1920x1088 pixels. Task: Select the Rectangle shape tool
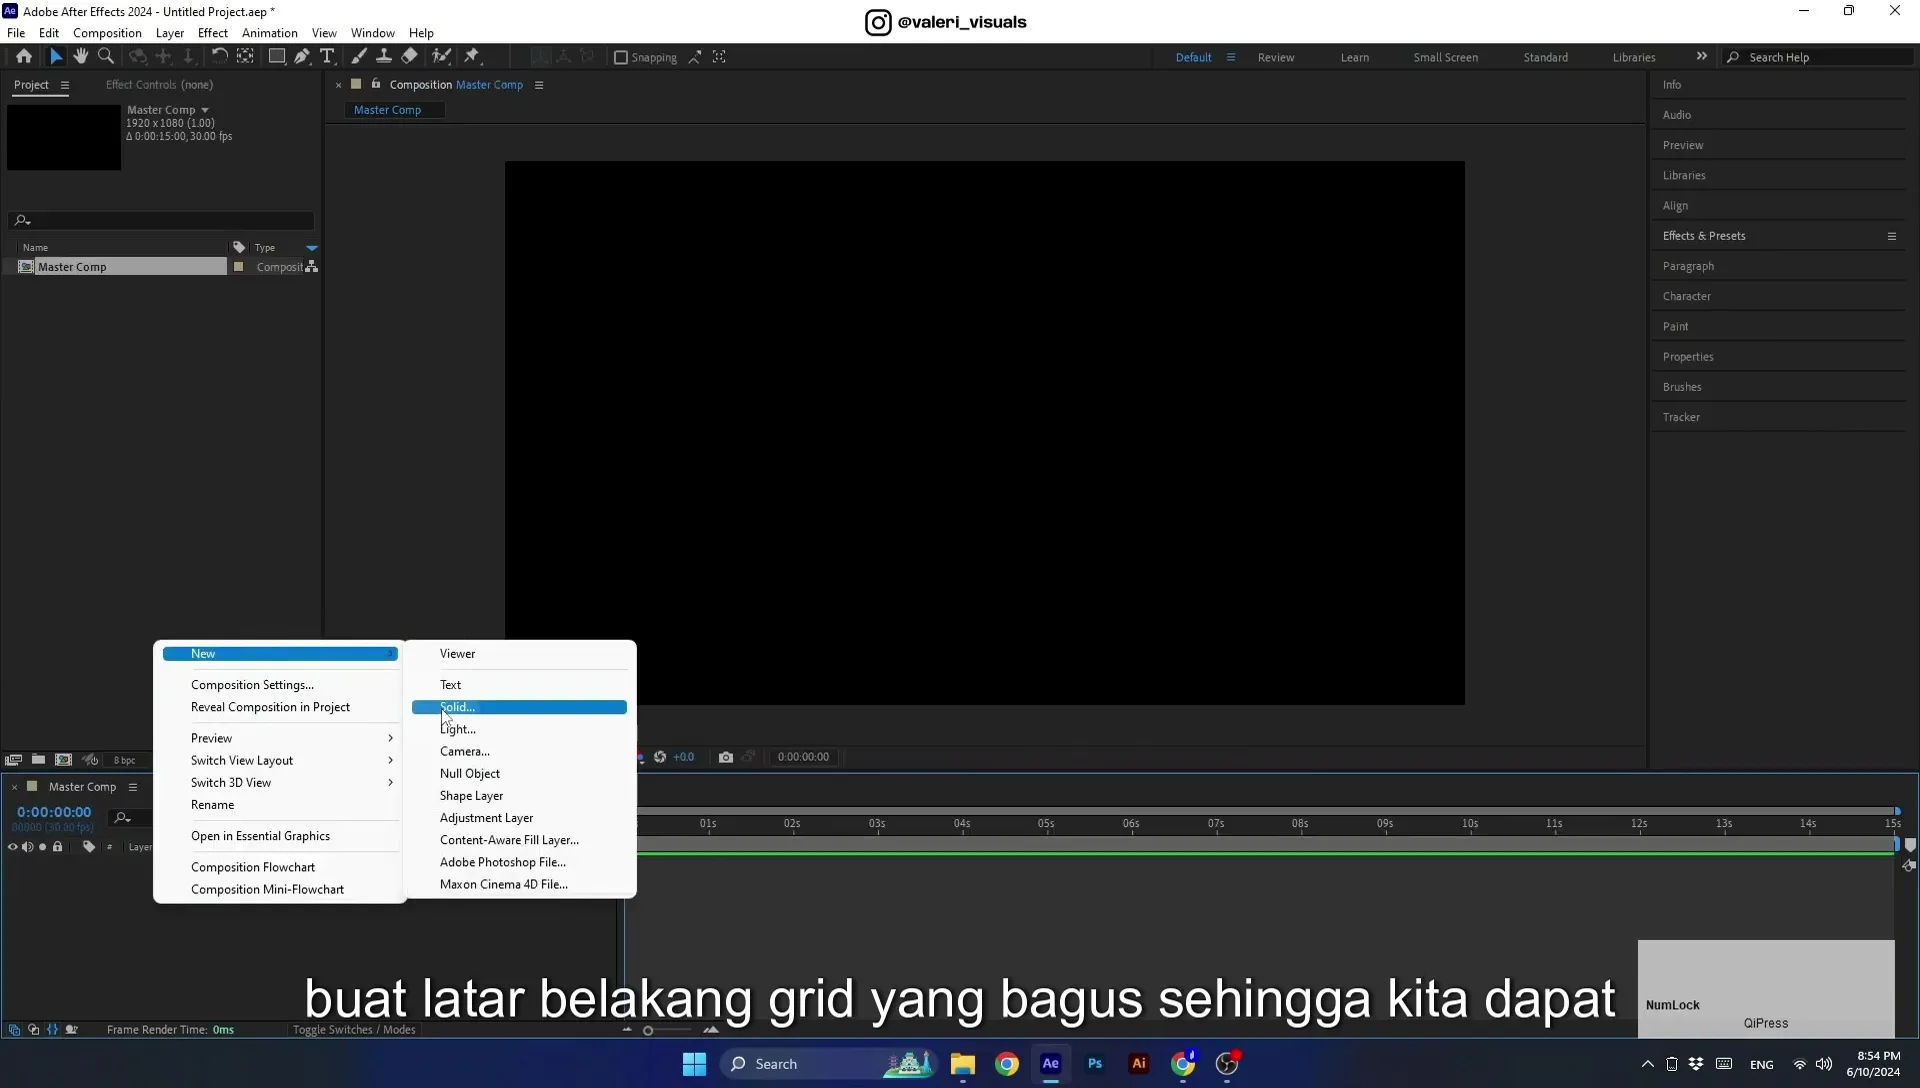point(277,57)
